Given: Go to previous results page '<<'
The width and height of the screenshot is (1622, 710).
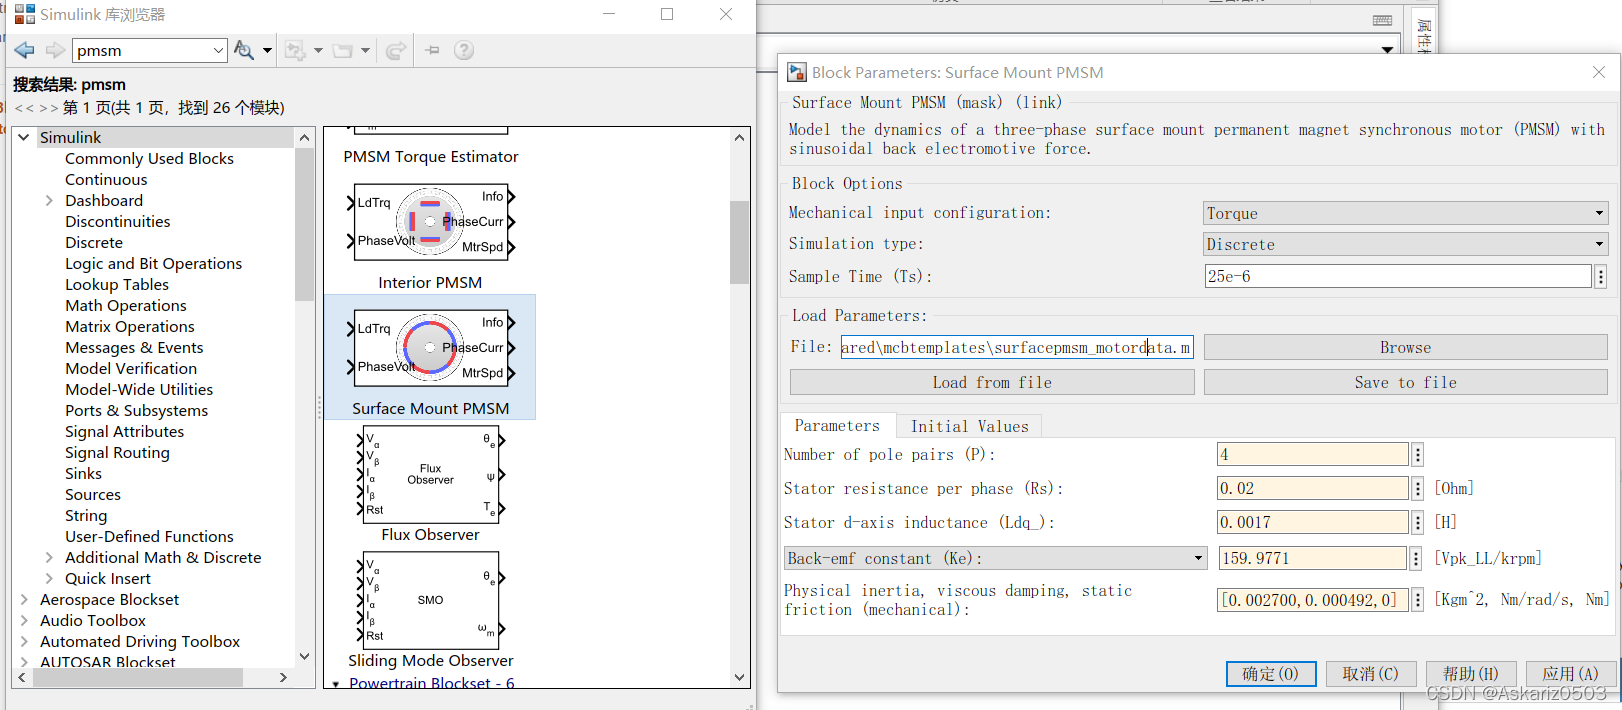Looking at the screenshot, I should [x=24, y=108].
